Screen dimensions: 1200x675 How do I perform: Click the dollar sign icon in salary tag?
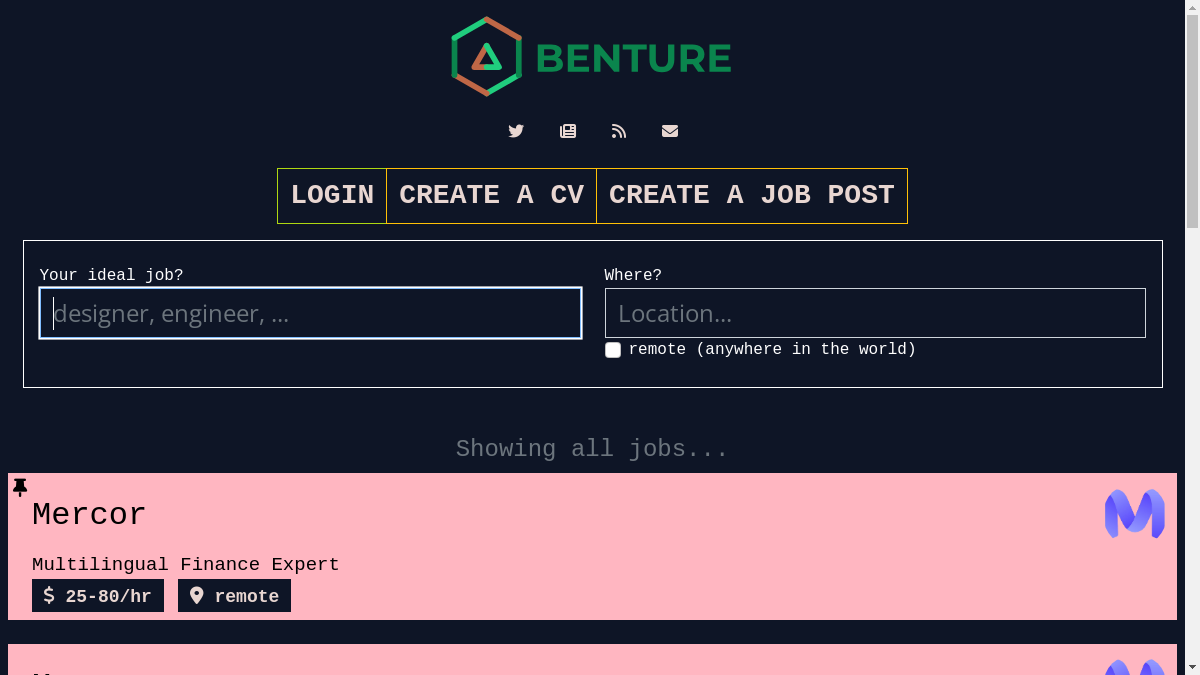pos(49,596)
